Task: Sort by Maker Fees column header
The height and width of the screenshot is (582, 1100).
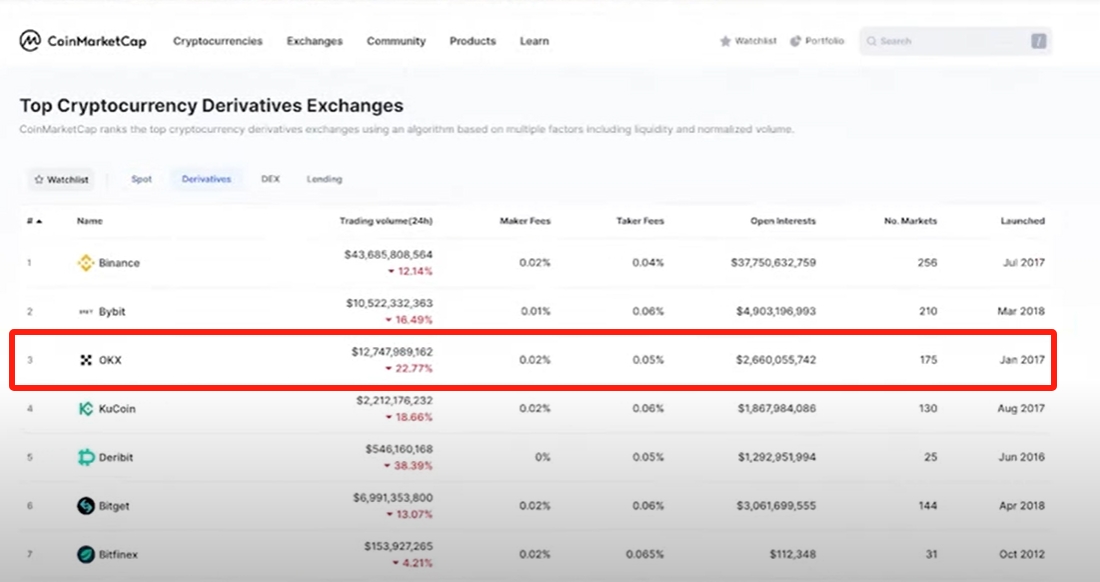Action: pyautogui.click(x=525, y=221)
